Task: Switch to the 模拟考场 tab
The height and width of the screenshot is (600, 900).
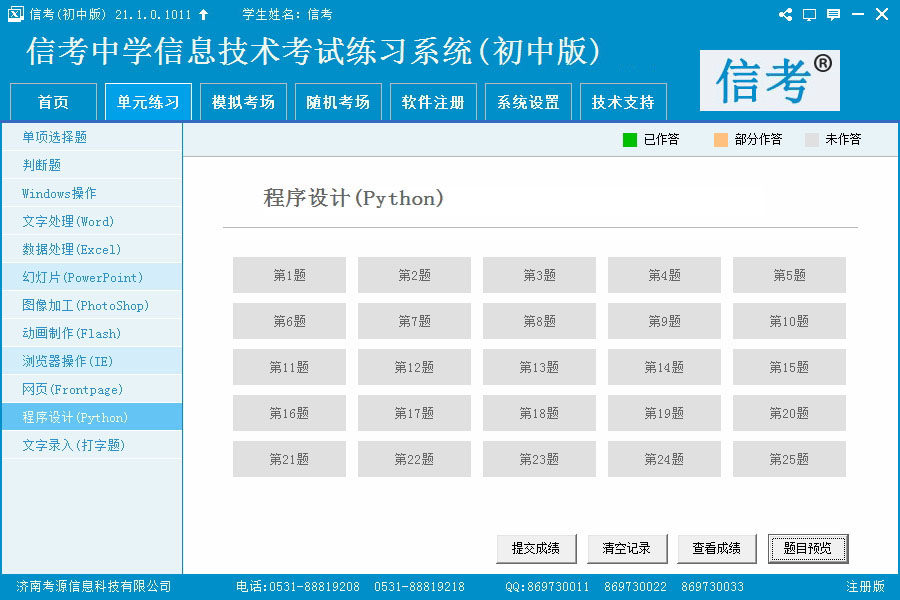Action: point(243,101)
